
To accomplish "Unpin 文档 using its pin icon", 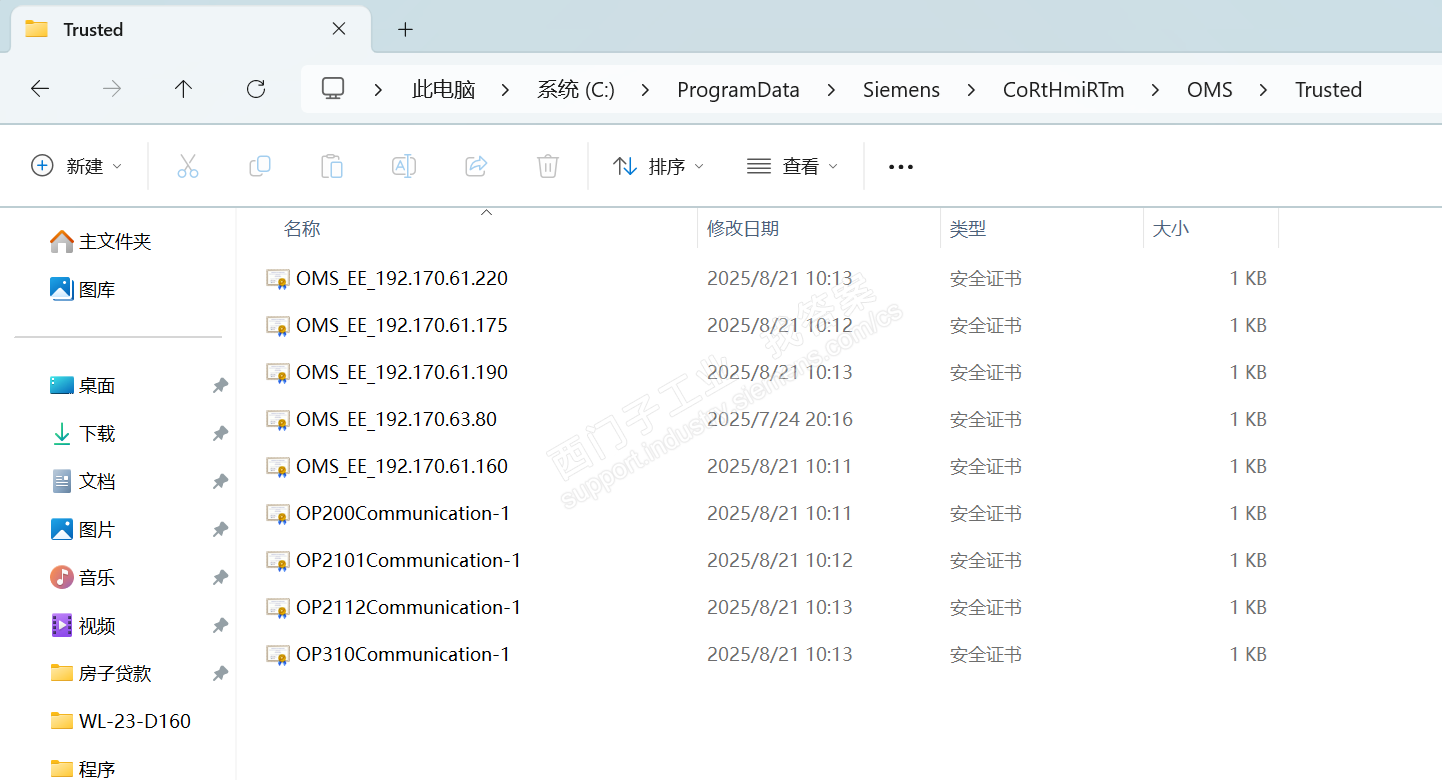I will point(220,482).
